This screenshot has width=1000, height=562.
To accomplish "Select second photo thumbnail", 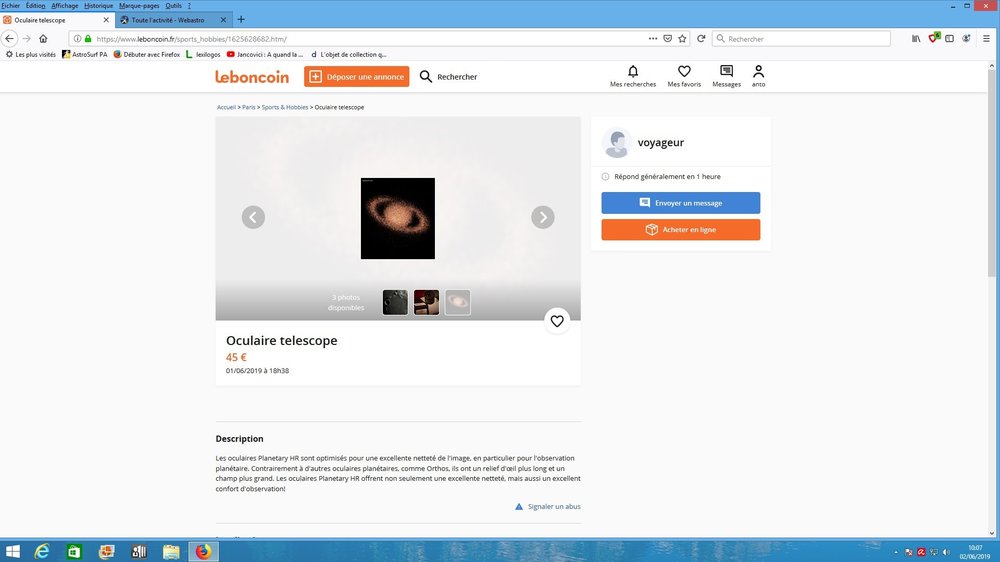I will click(x=426, y=302).
